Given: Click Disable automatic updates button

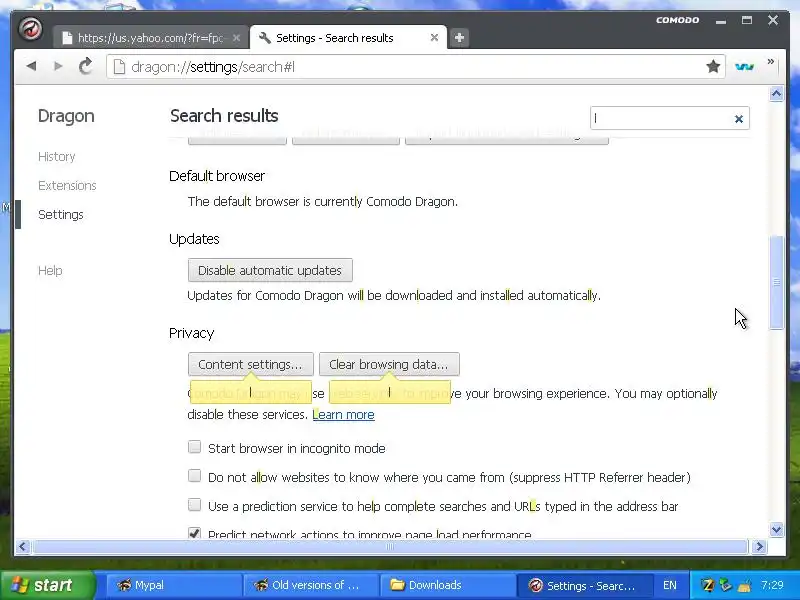Looking at the screenshot, I should coord(270,270).
